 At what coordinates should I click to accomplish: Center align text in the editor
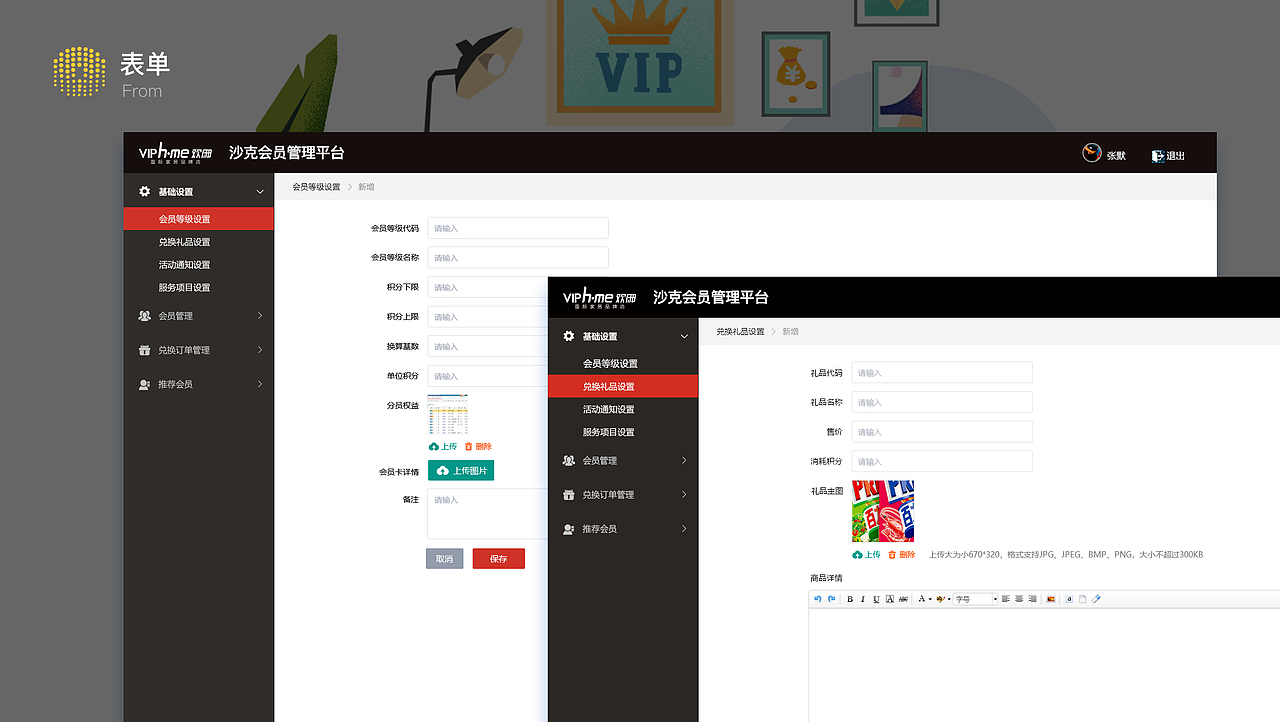pyautogui.click(x=1019, y=599)
